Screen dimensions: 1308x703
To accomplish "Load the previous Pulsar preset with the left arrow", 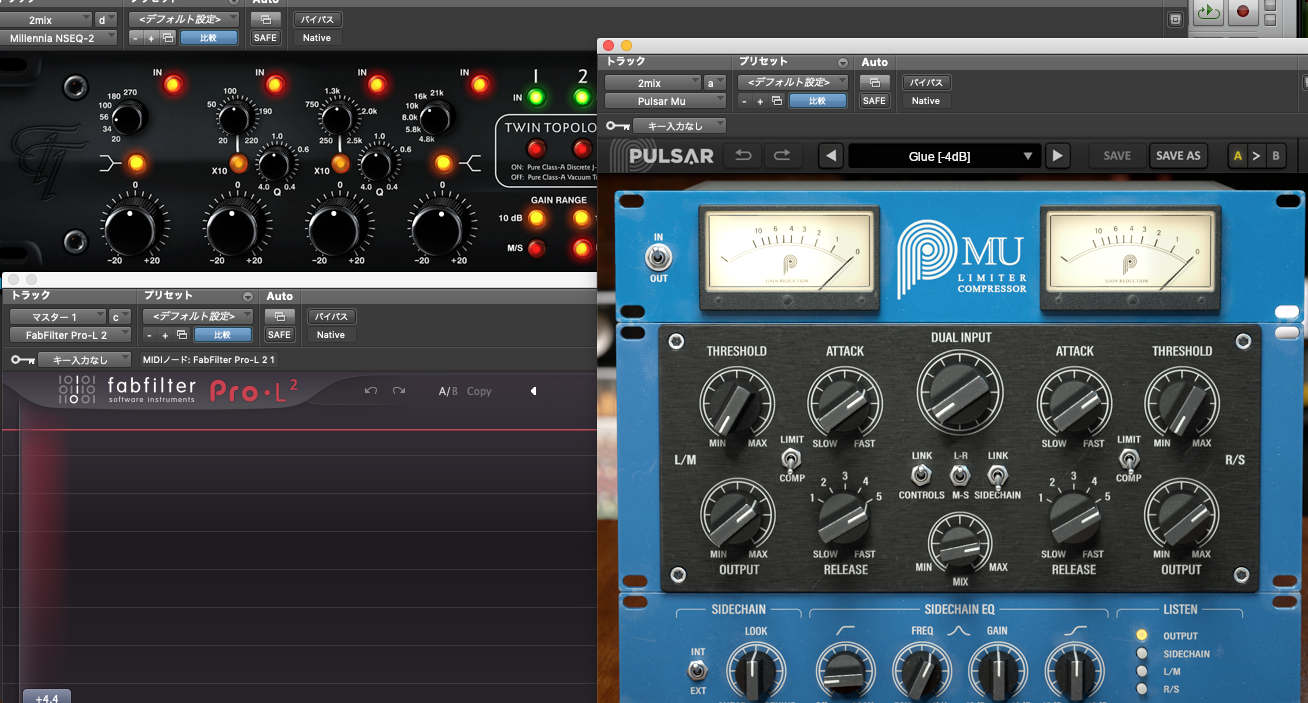I will click(x=830, y=156).
